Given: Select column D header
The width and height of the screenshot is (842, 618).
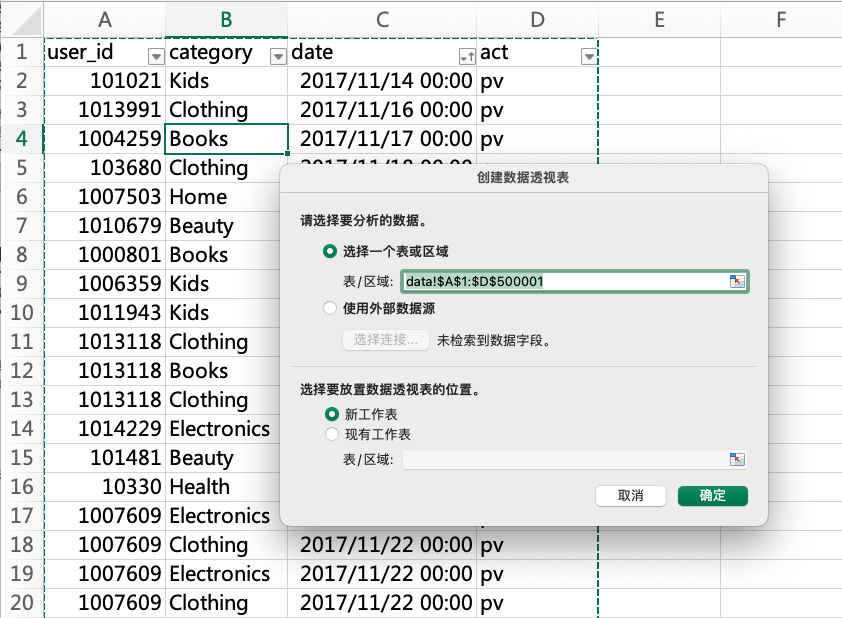Looking at the screenshot, I should tap(537, 20).
